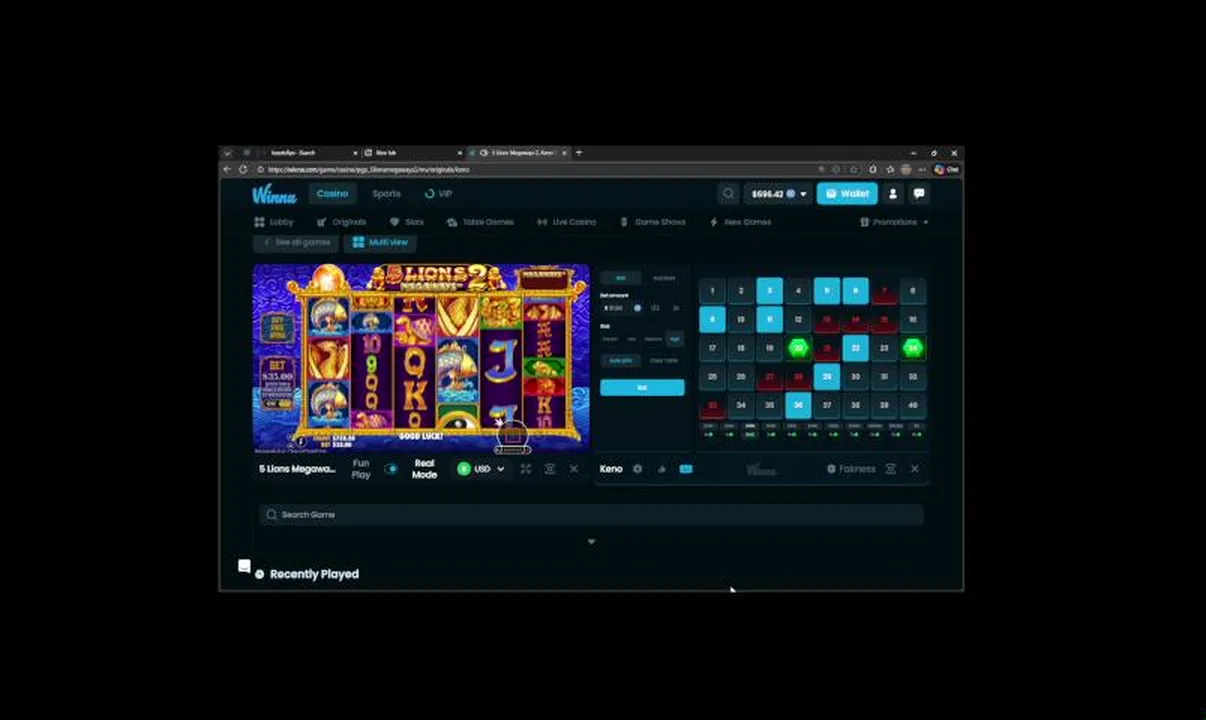The height and width of the screenshot is (720, 1206).
Task: Open the Live Casino category
Action: point(566,222)
